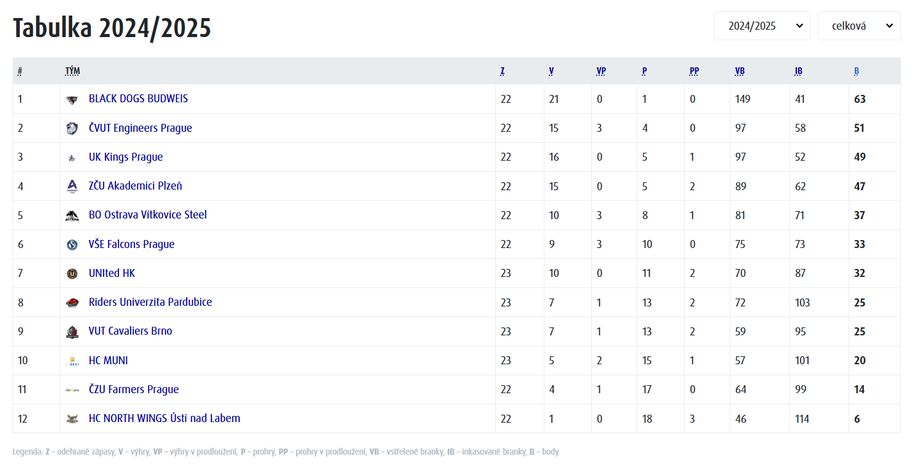Click the BO Ostrava Vítkovice Steel logo
The image size is (913, 469).
(x=72, y=216)
